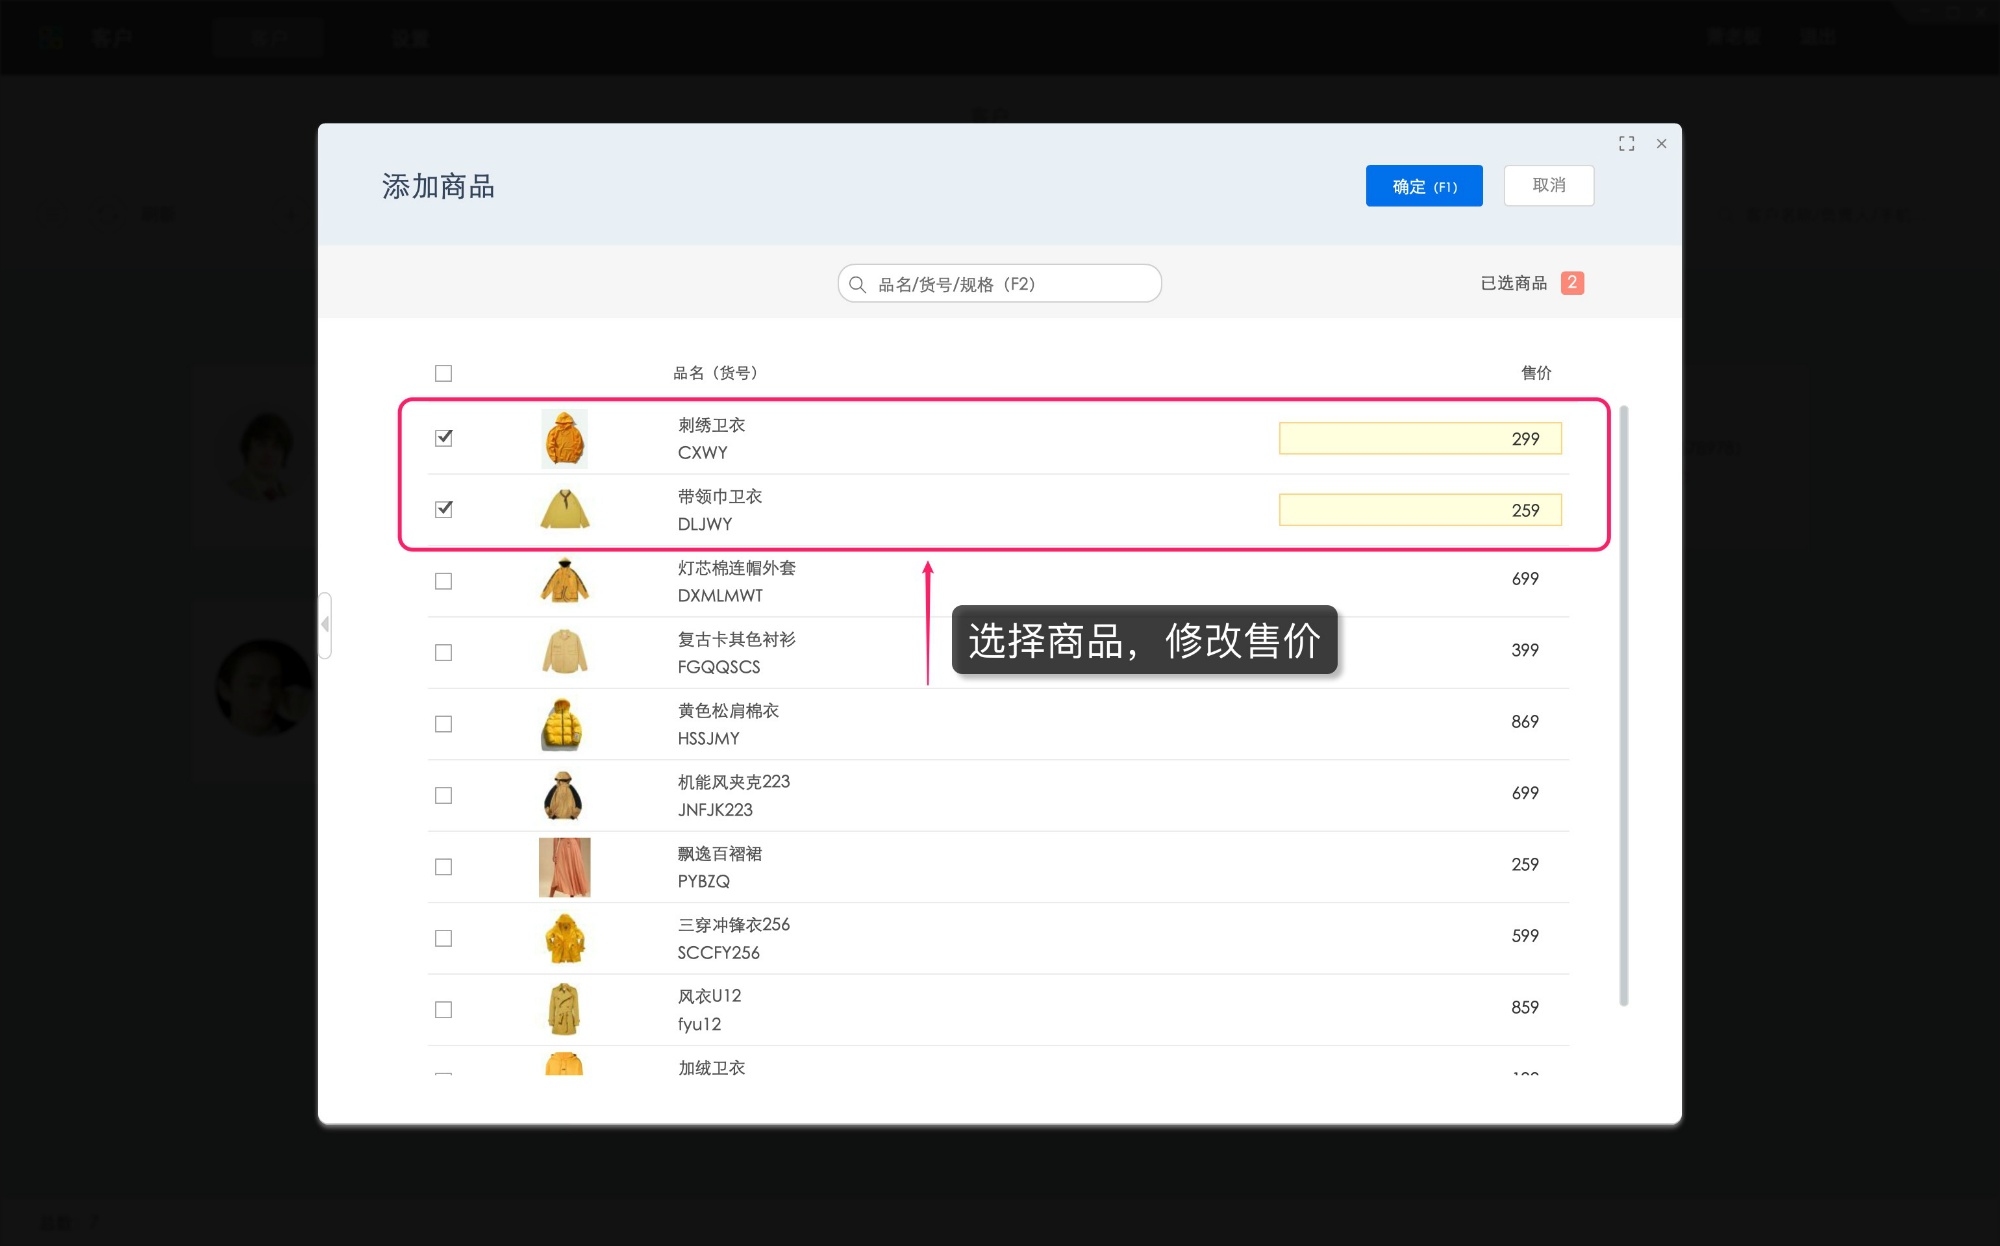Image resolution: width=2000 pixels, height=1246 pixels.
Task: Expand the 添加商品 dialog to fullscreen
Action: click(x=1627, y=143)
